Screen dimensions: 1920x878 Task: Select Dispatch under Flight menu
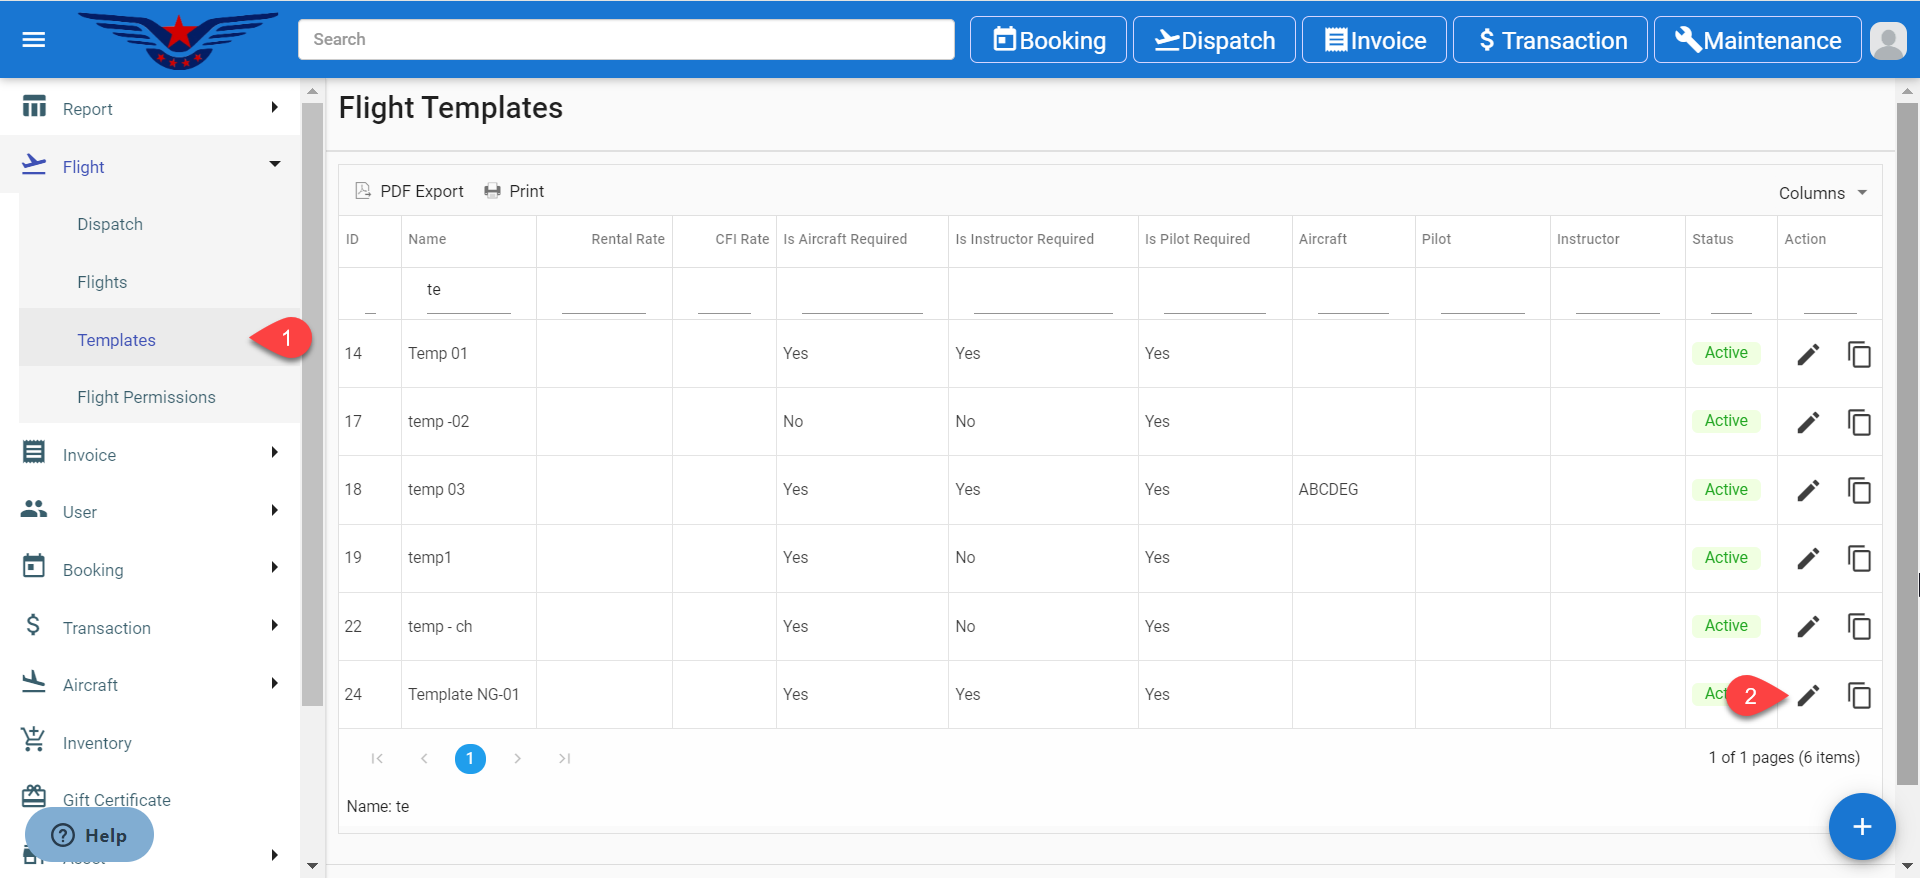[x=110, y=224]
